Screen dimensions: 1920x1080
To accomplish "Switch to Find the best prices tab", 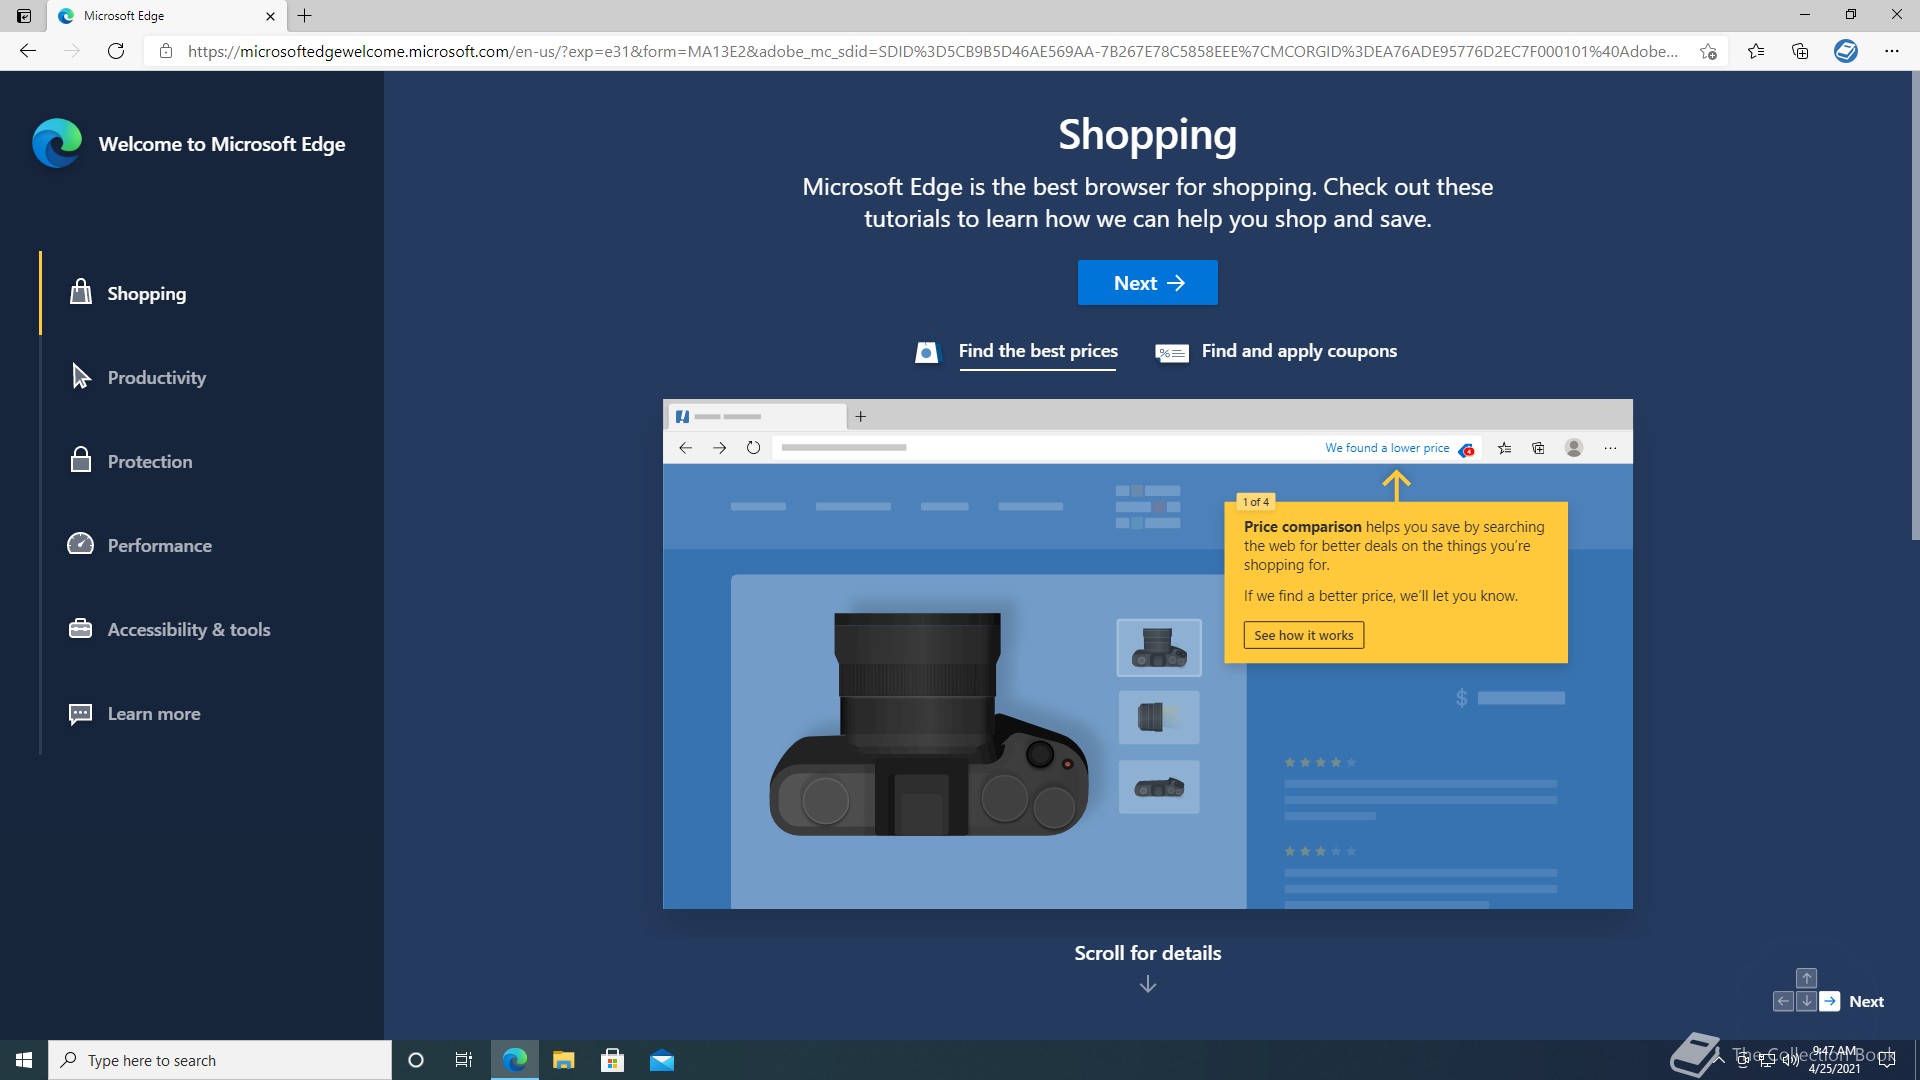I will pos(1038,351).
